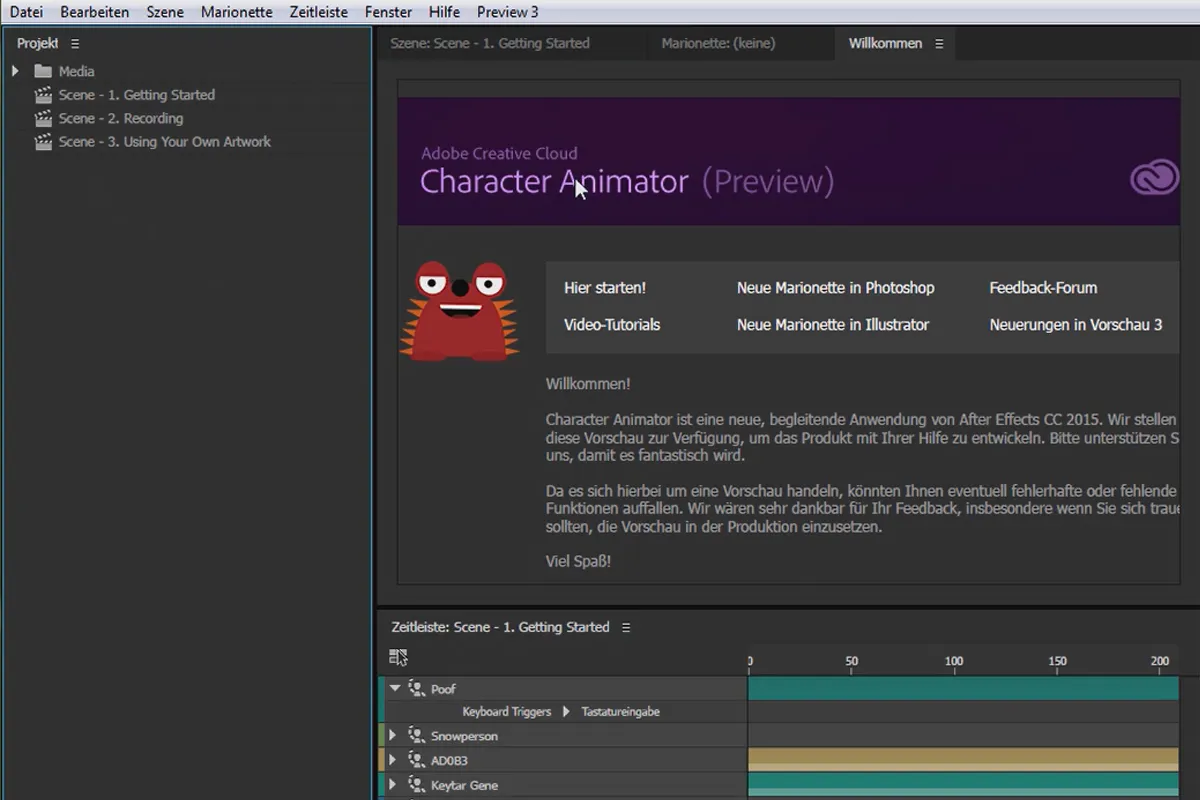Click Neue Marionette in Photoshop link
1200x800 pixels.
835,288
